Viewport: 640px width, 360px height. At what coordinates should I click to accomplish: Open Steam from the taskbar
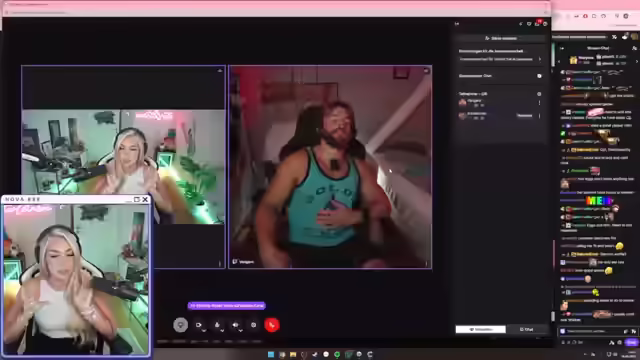click(x=315, y=354)
